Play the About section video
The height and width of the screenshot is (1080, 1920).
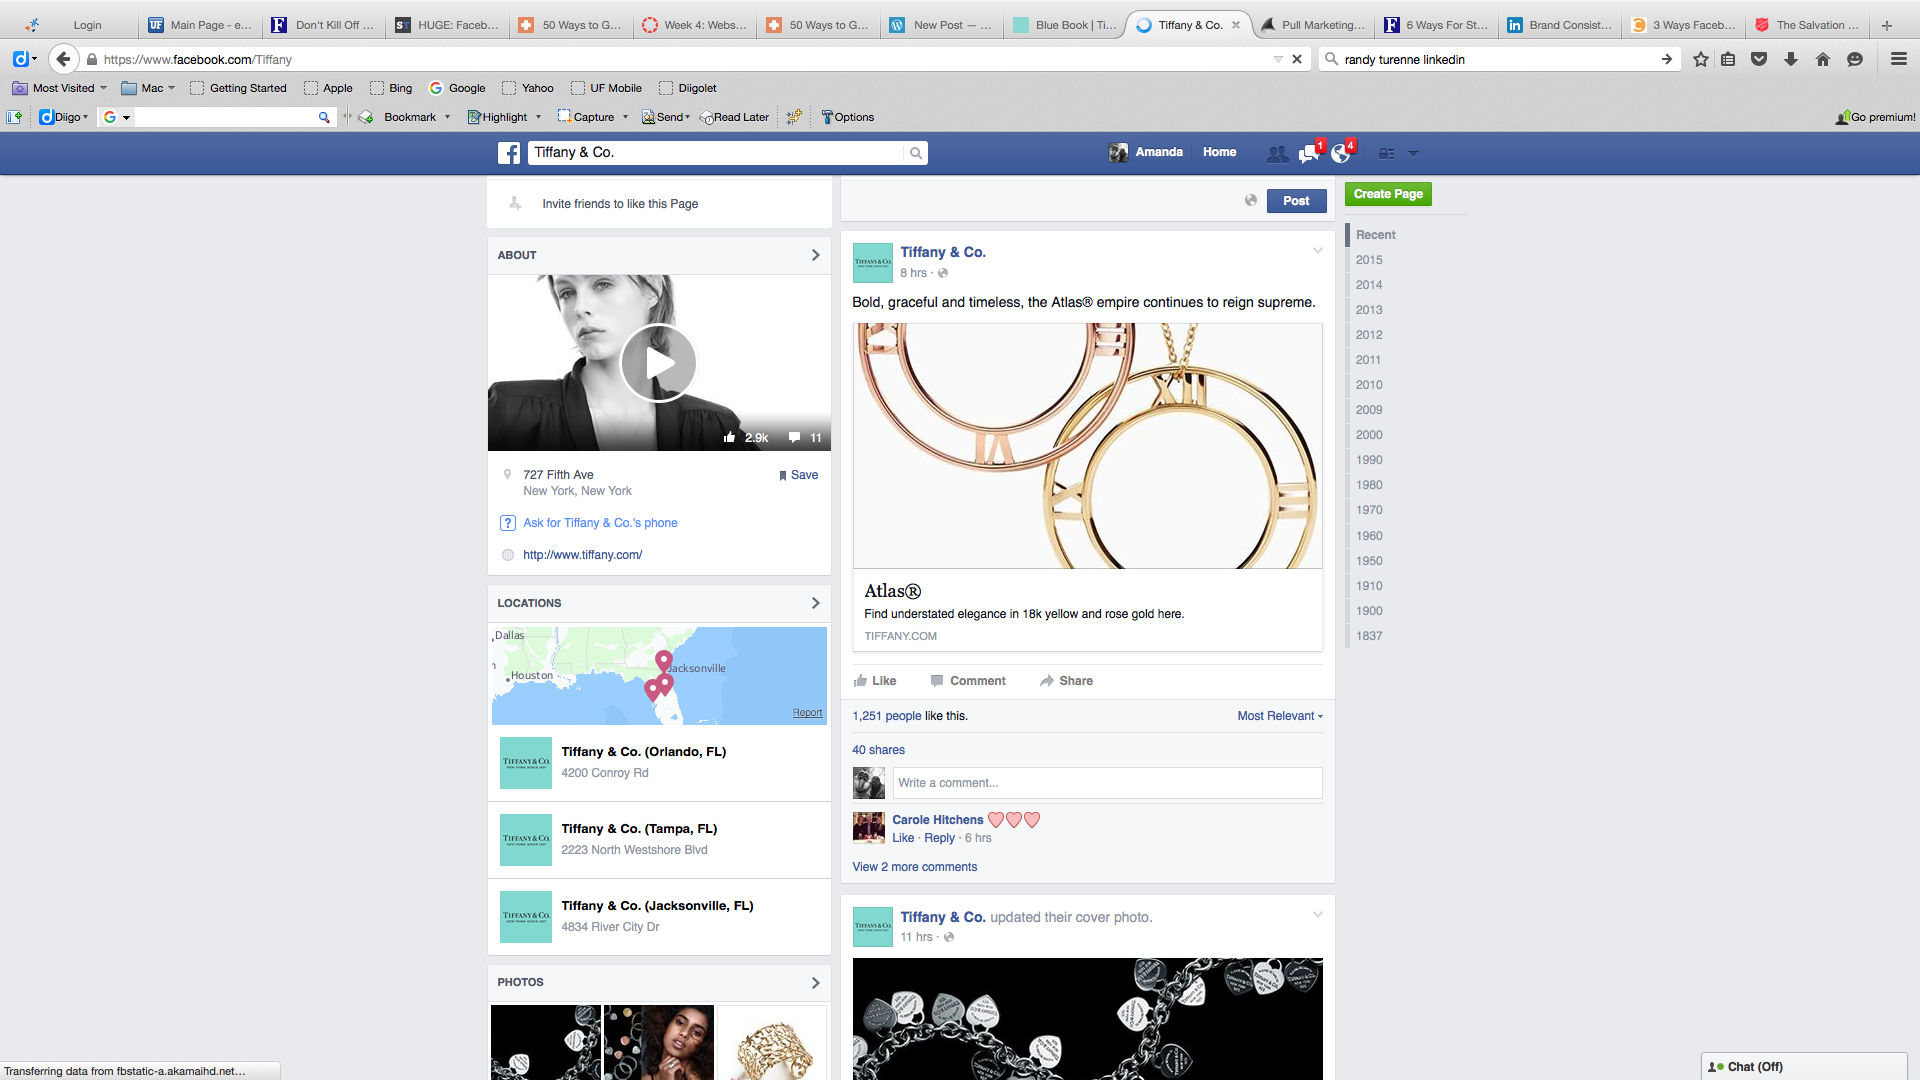(x=658, y=362)
